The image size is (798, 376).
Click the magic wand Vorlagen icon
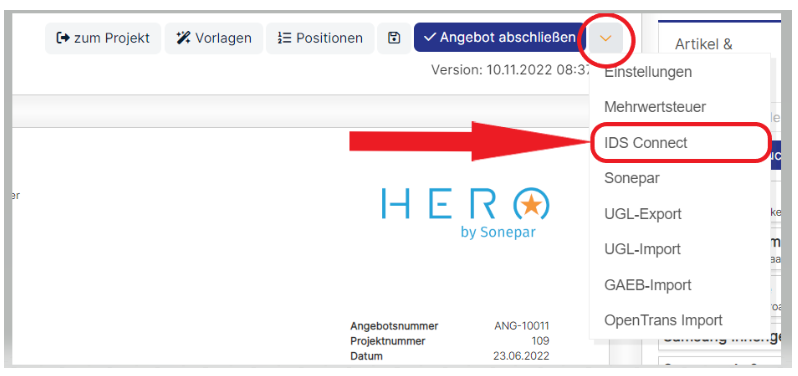coord(183,38)
